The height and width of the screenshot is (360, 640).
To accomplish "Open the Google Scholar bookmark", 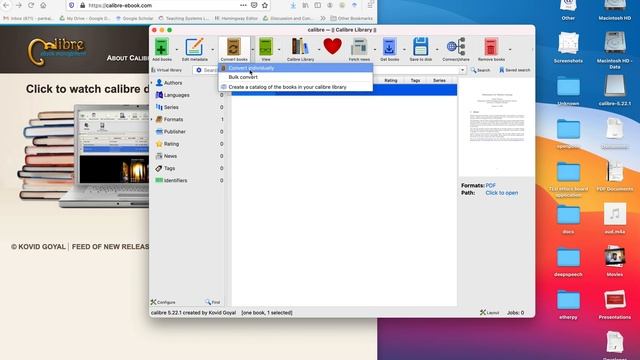I will pos(135,18).
